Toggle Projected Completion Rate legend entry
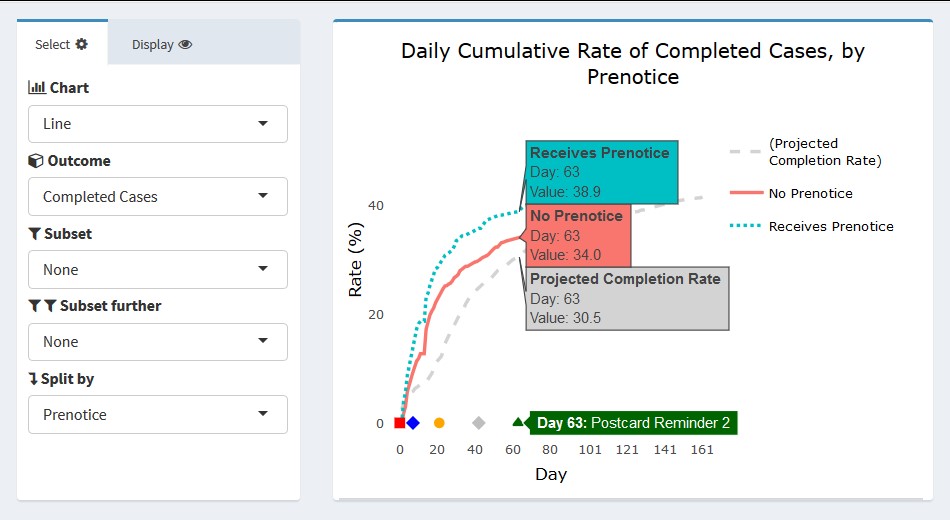Screen dimensions: 950x520 pos(824,152)
